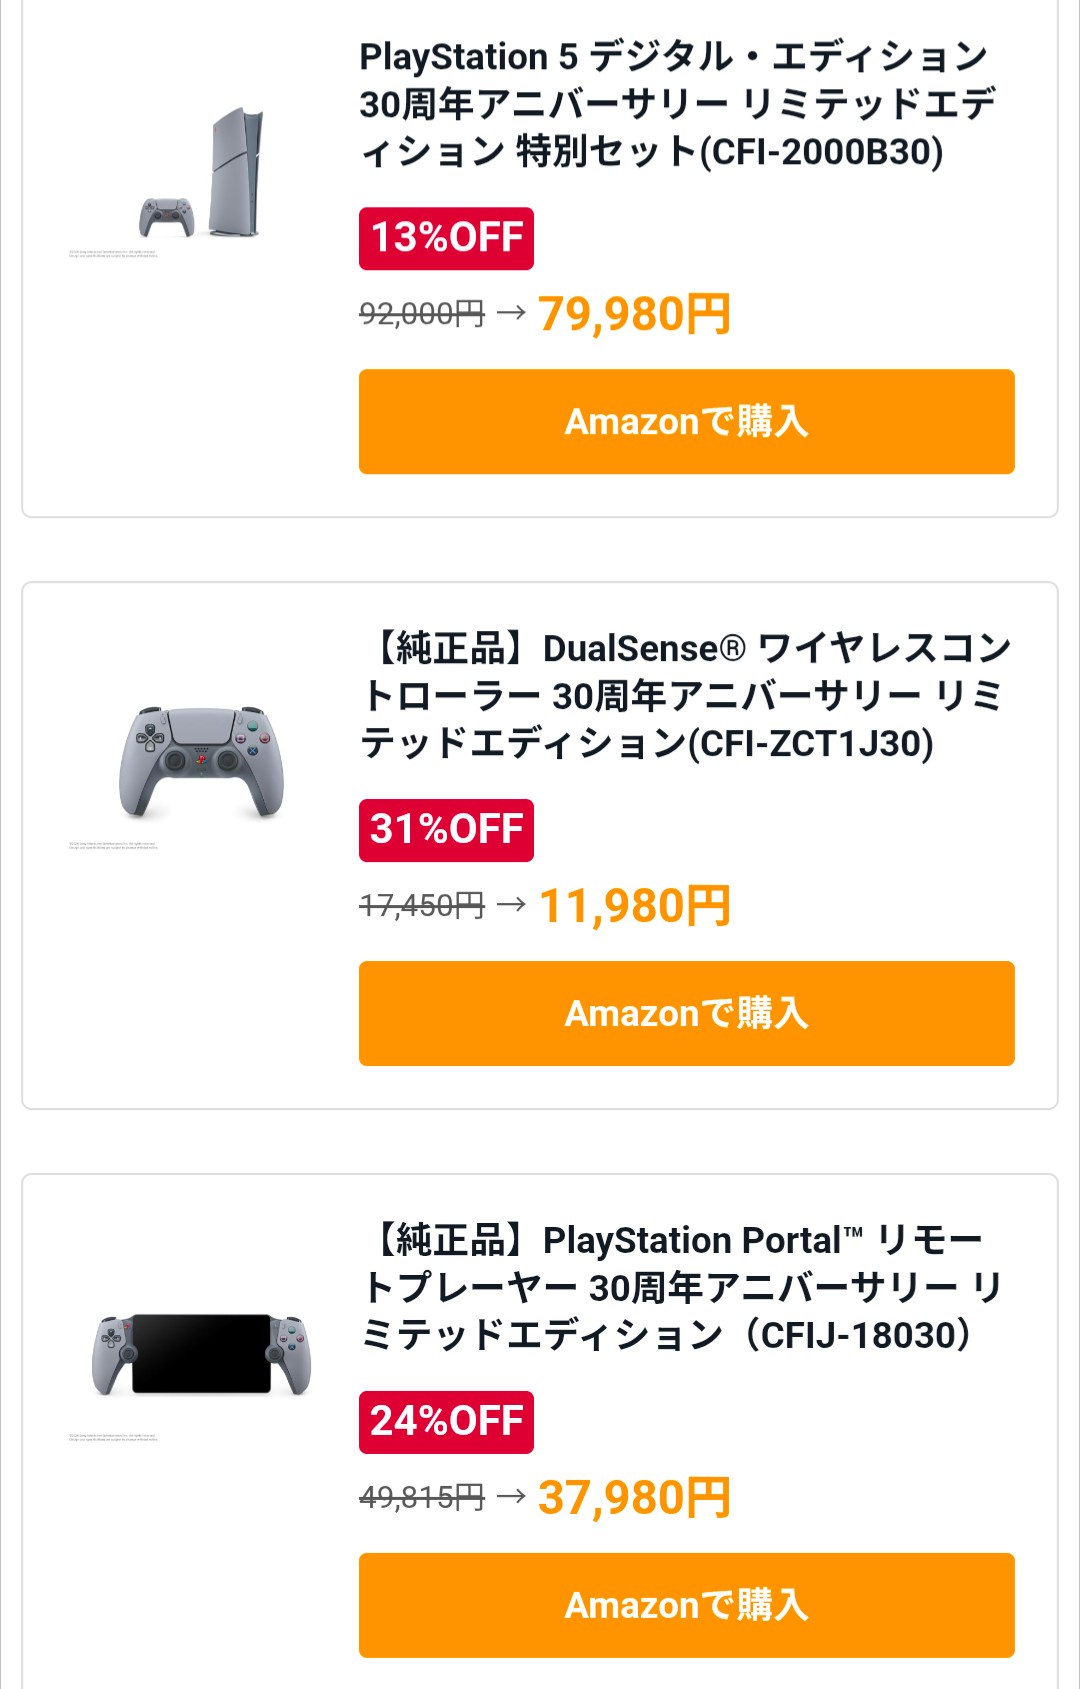Open the DualSense ワイヤレスコントローラー product title
Viewport: 1080px width, 1689px height.
(686, 696)
